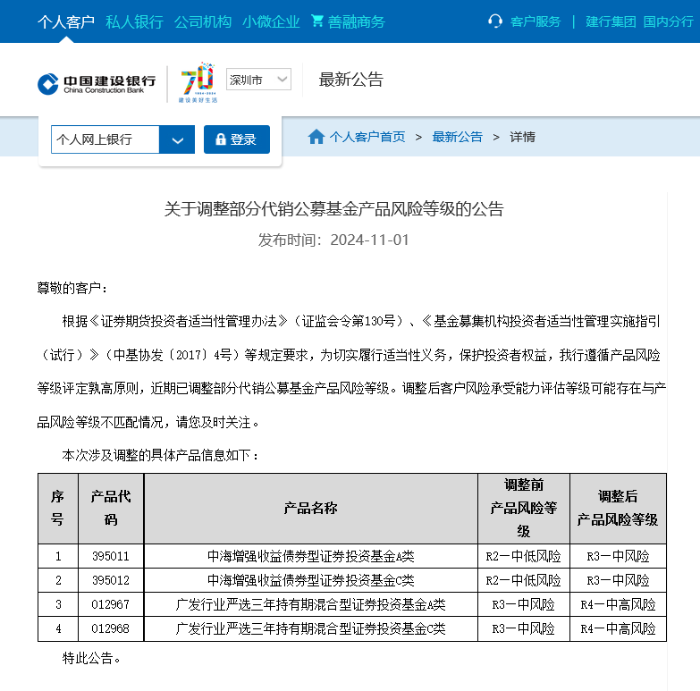Select 小微企业 navigation item
Screen dimensions: 700x691
click(271, 21)
